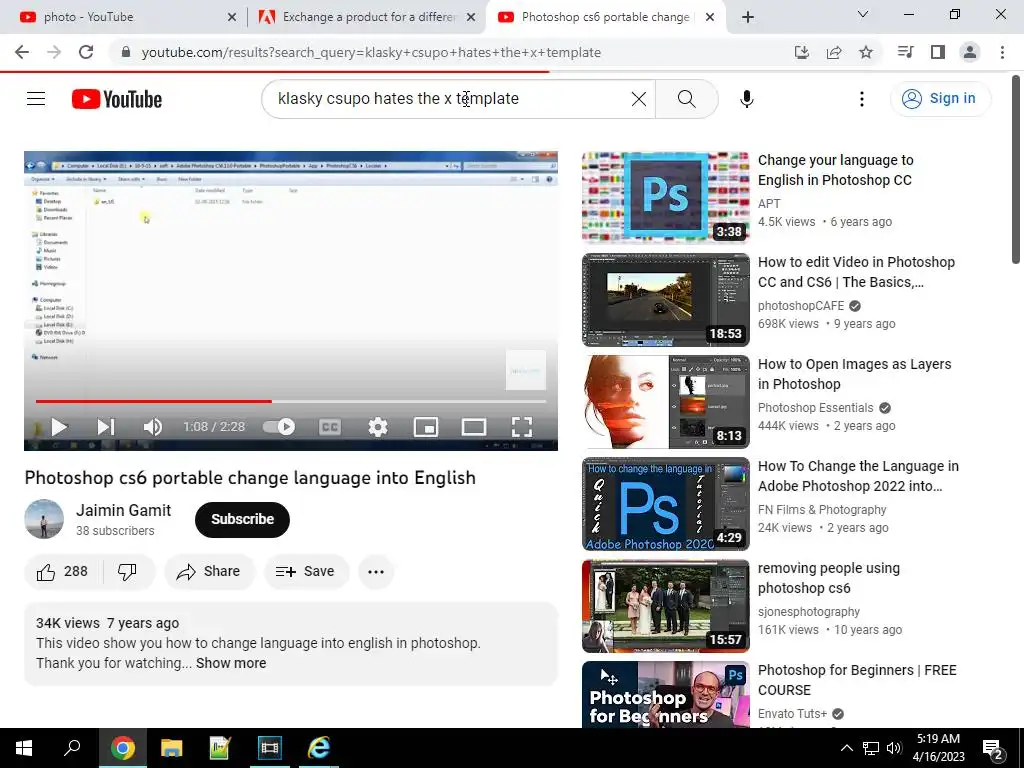
Task: Share this page icon in address bar
Action: coord(834,52)
